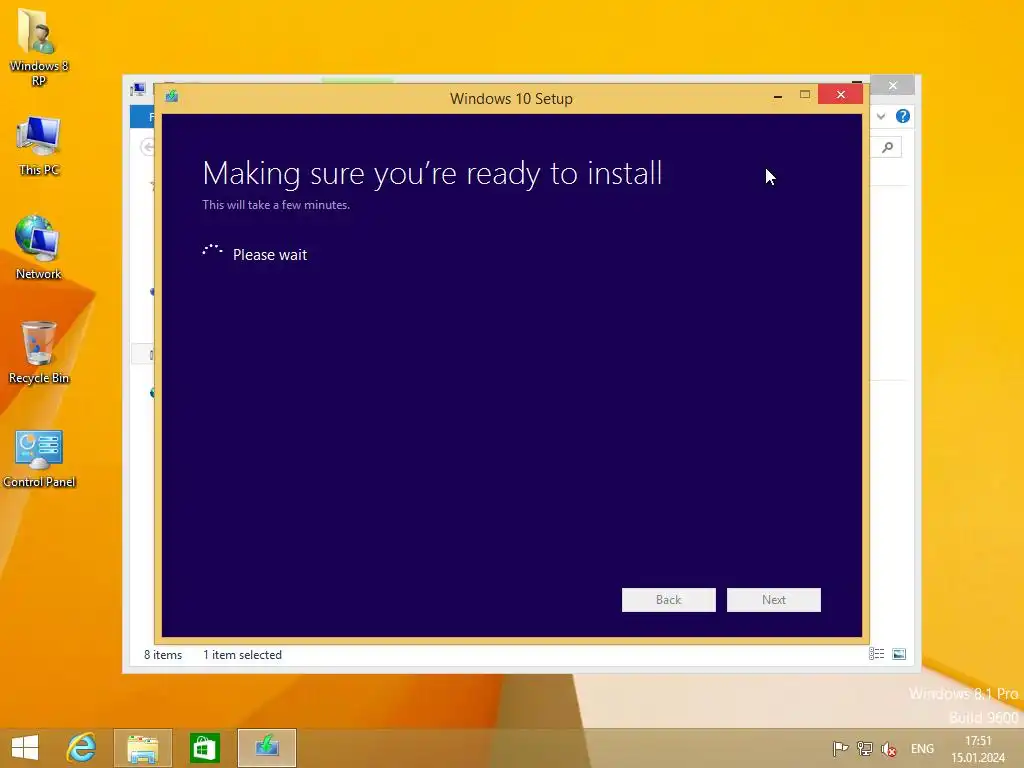Select the Recycle Bin desktop icon
Viewport: 1024px width, 768px height.
39,353
